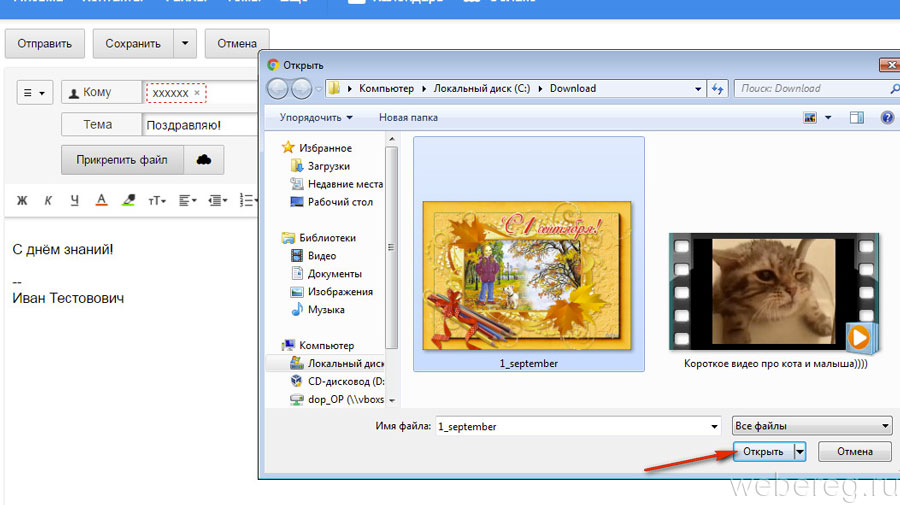The height and width of the screenshot is (505, 900).
Task: Expand the address bar history dropdown
Action: click(x=698, y=89)
